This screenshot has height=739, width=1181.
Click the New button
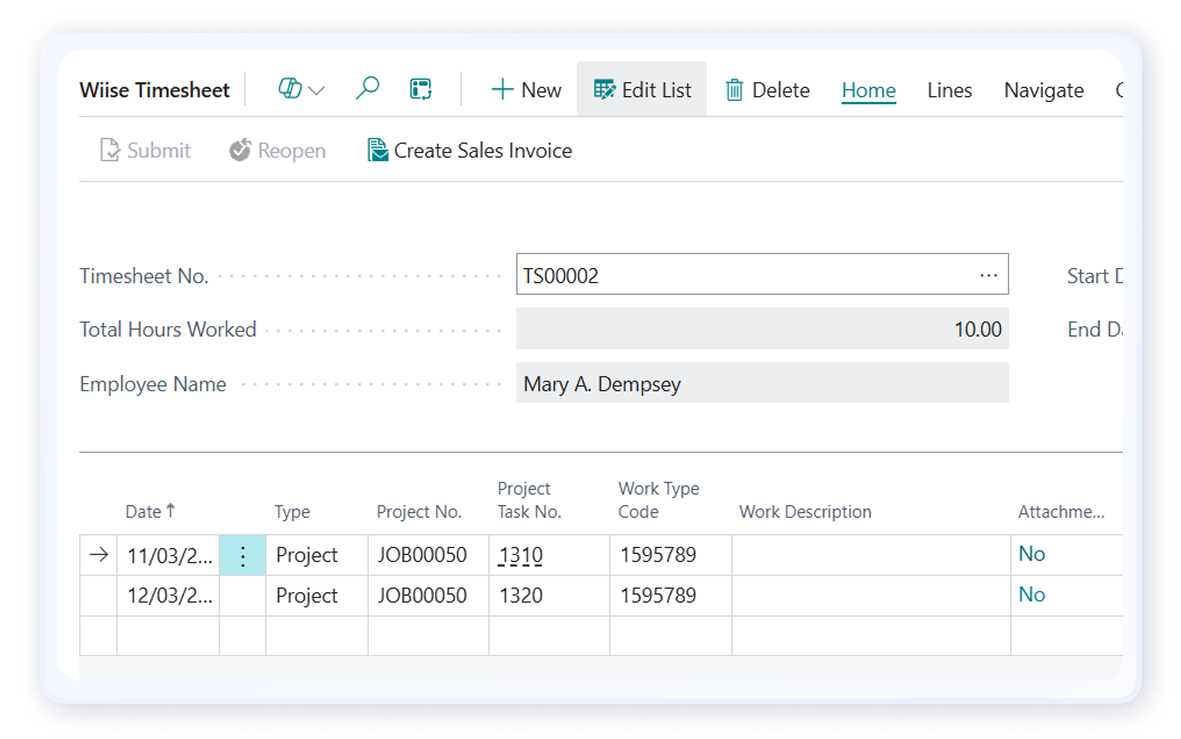(525, 89)
